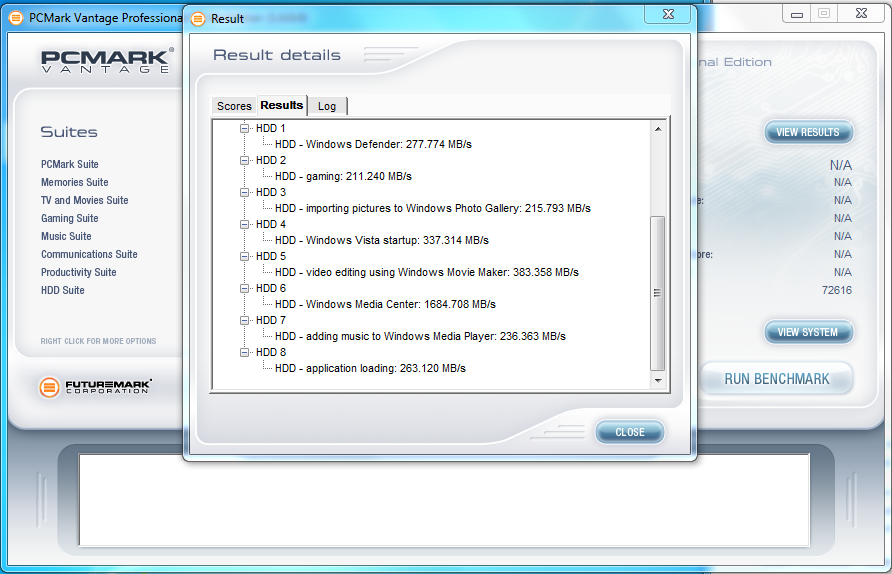Select the importing pictures 215.793 MB/s result
Viewport: 892px width, 574px height.
tap(432, 208)
